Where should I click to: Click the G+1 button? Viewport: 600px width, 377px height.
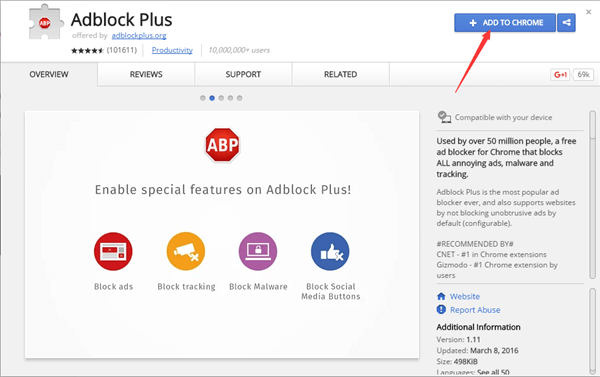click(560, 75)
